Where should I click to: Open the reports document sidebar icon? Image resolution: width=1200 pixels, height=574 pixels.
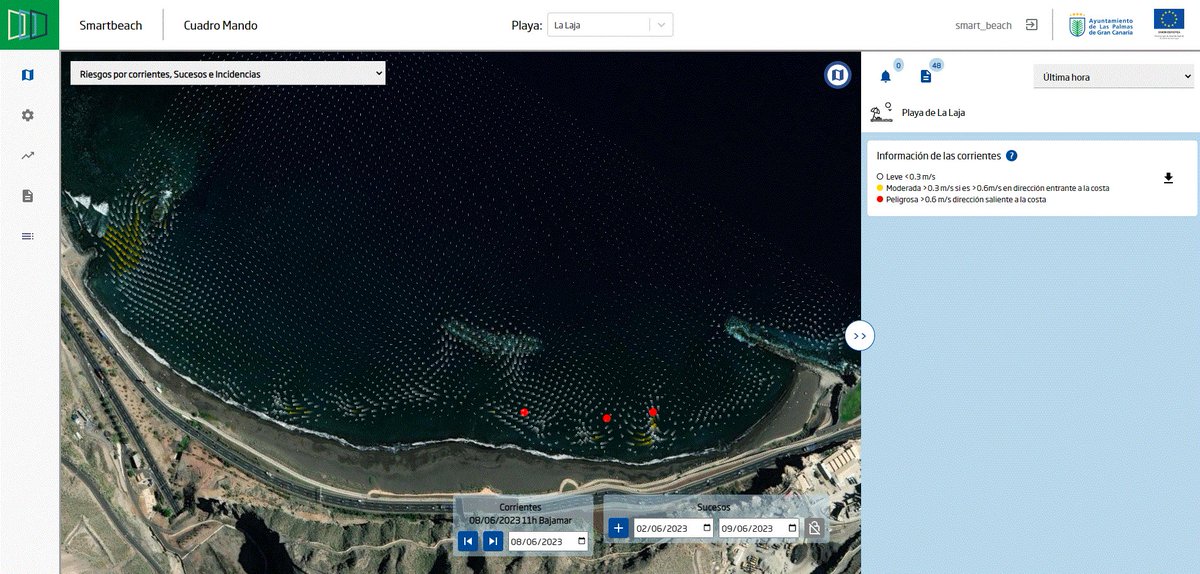pos(28,195)
